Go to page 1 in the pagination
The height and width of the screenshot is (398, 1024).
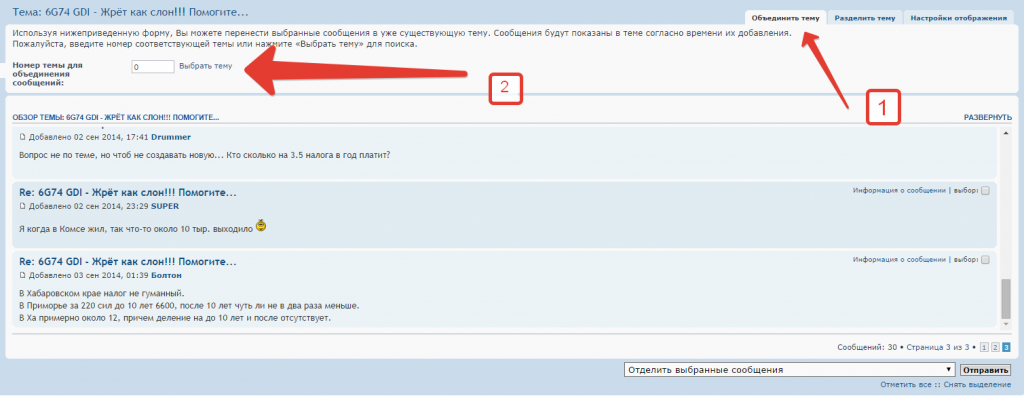point(985,348)
